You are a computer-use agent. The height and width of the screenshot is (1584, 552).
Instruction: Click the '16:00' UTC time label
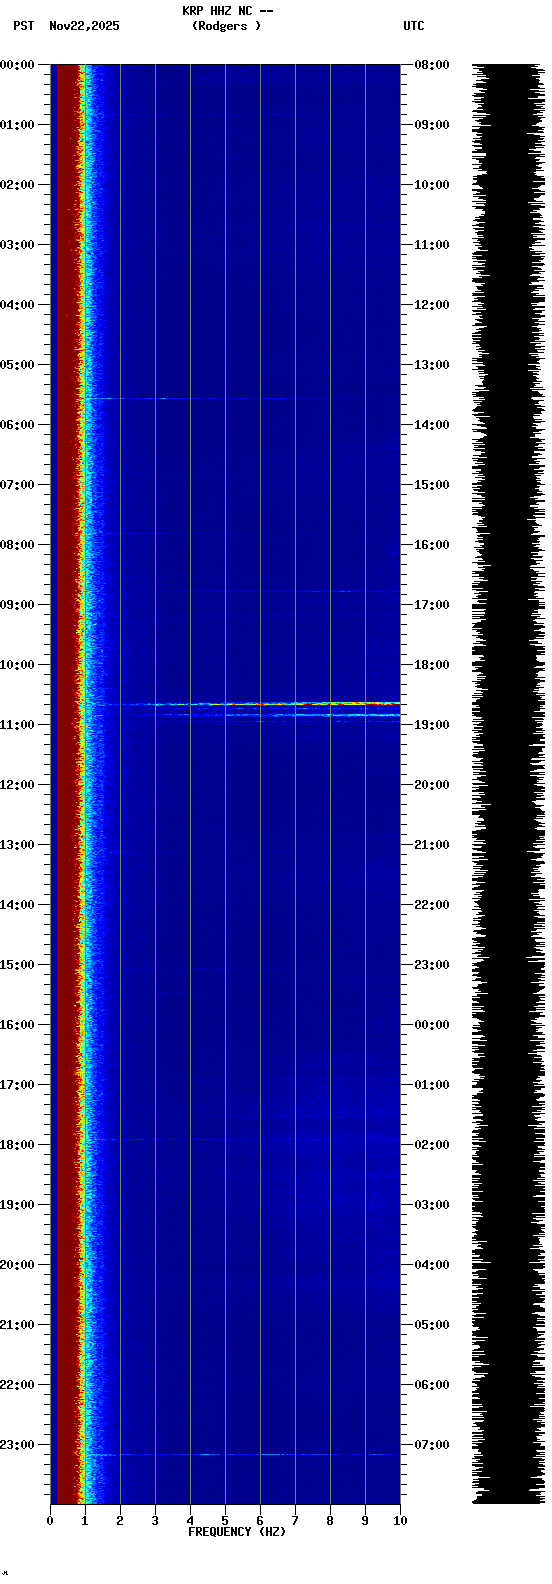click(432, 545)
